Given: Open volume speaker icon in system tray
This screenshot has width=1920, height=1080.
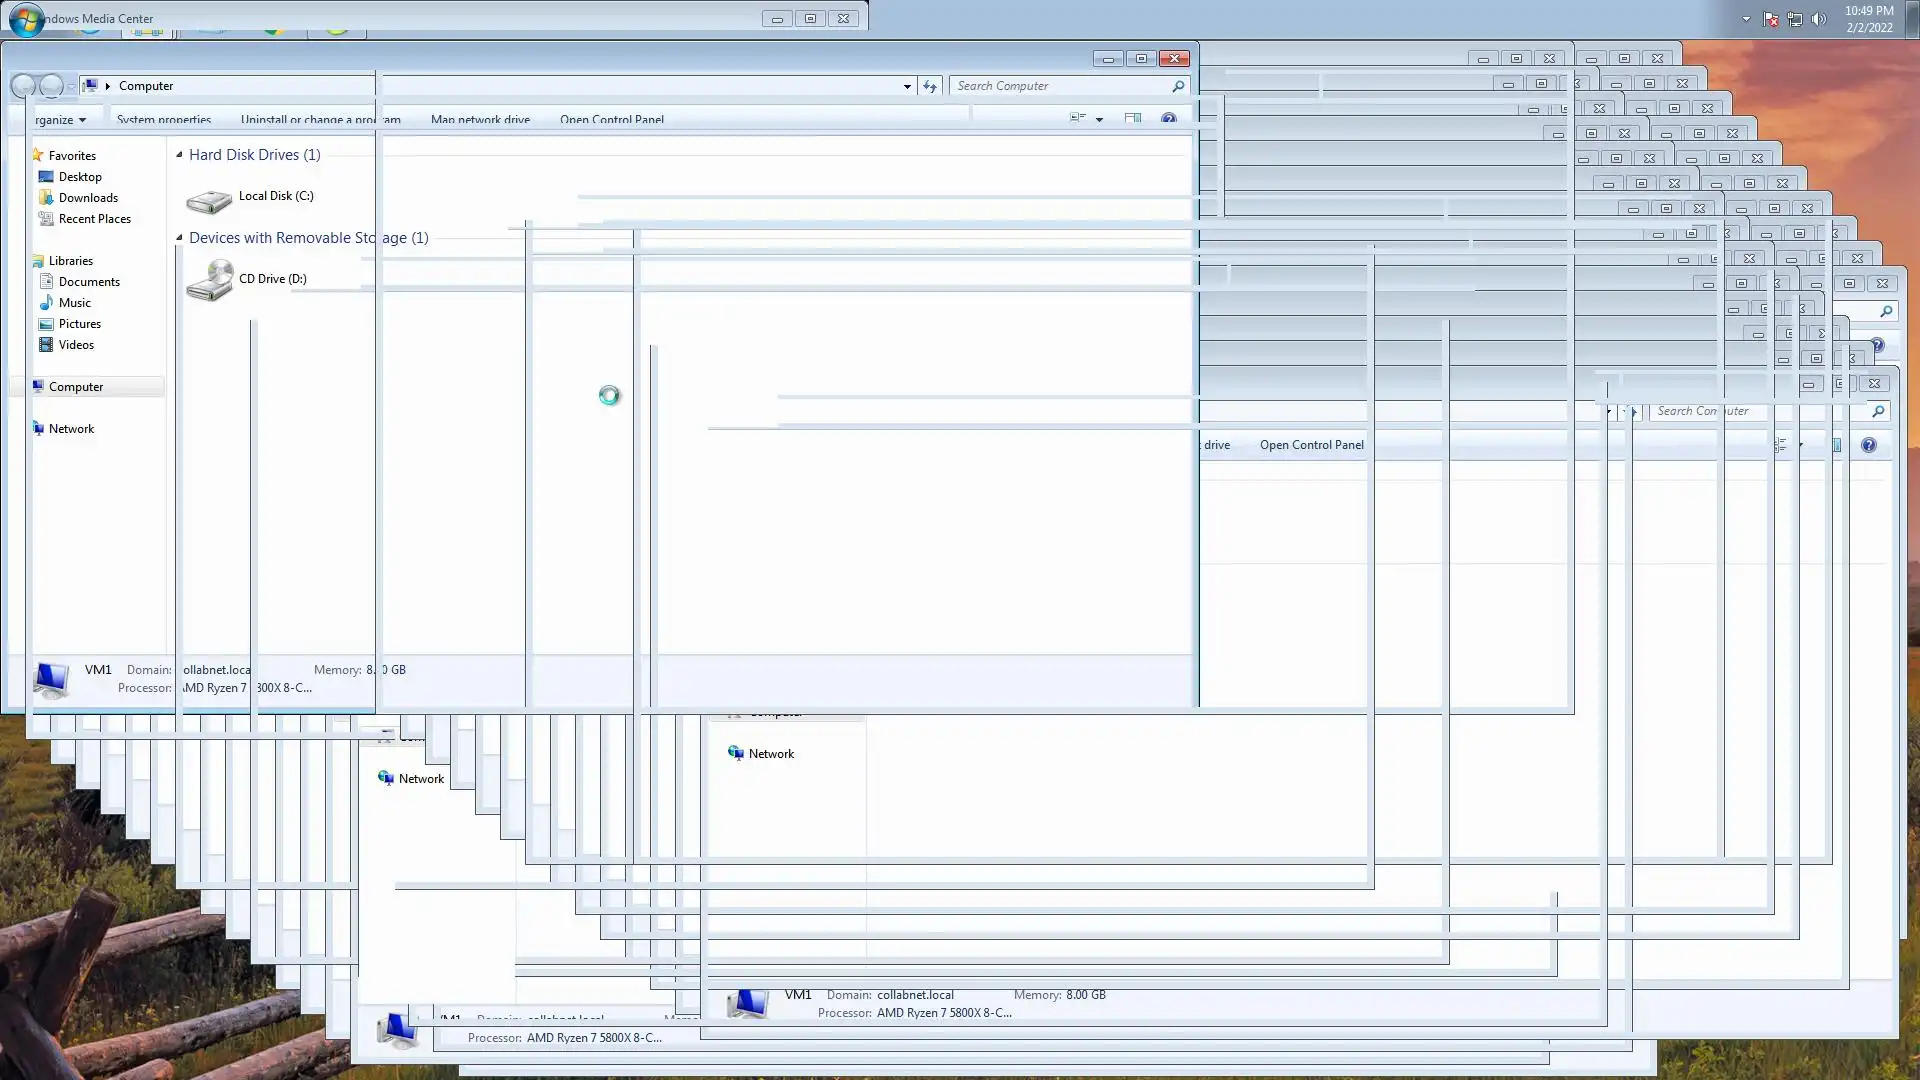Looking at the screenshot, I should click(x=1819, y=19).
